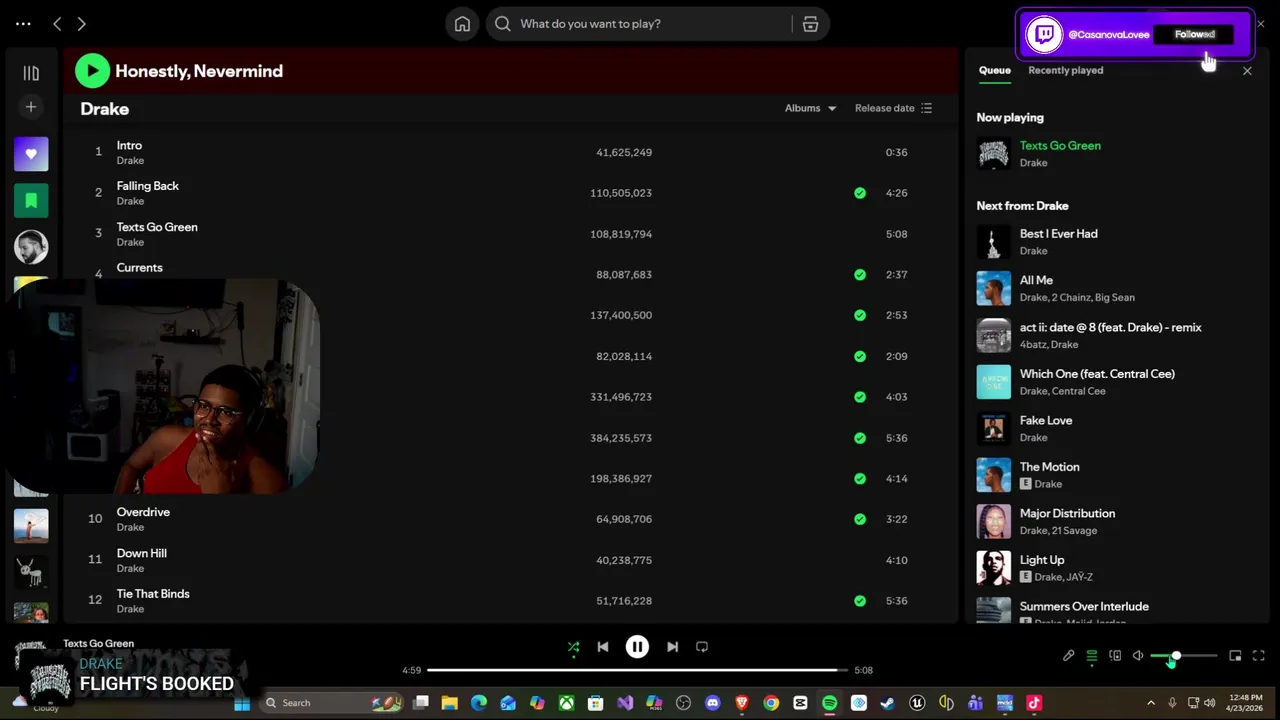1280x720 pixels.
Task: Open Honestly, Nevermind album title
Action: 199,71
